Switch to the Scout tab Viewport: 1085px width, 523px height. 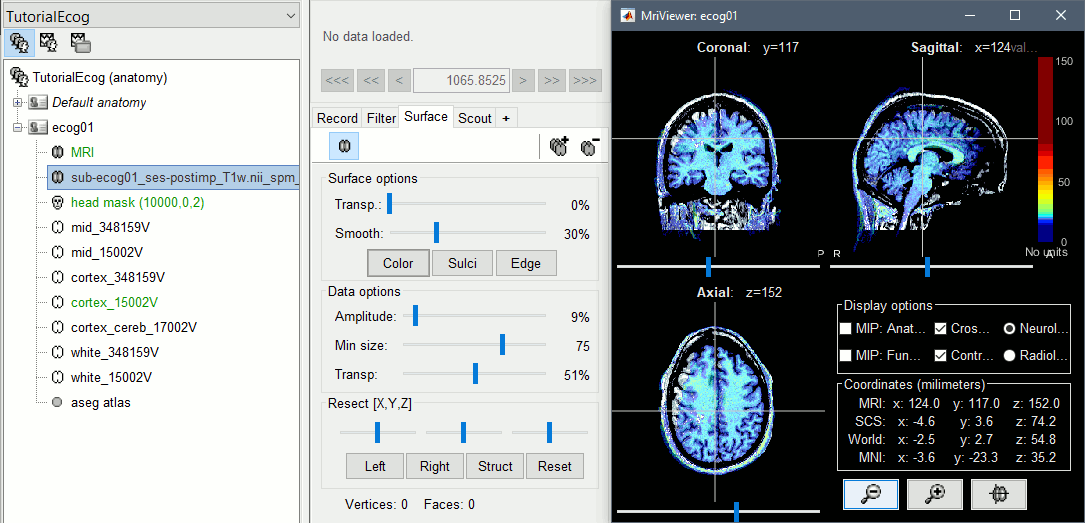click(474, 118)
